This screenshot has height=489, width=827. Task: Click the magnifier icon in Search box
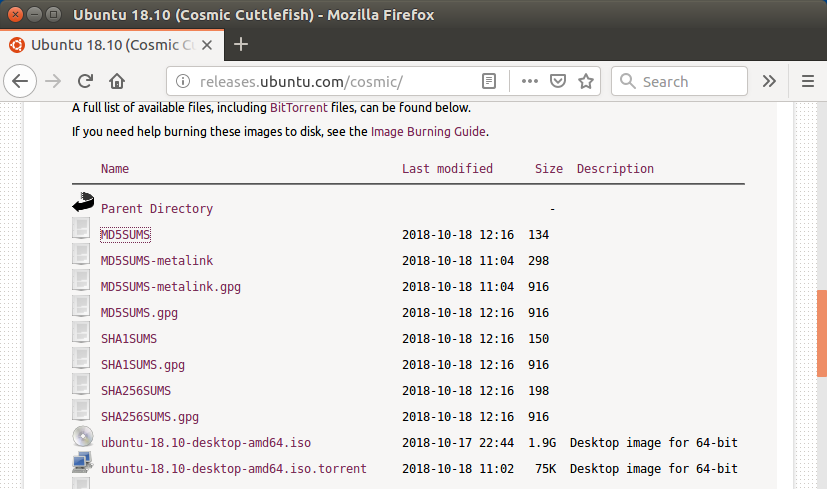(627, 81)
